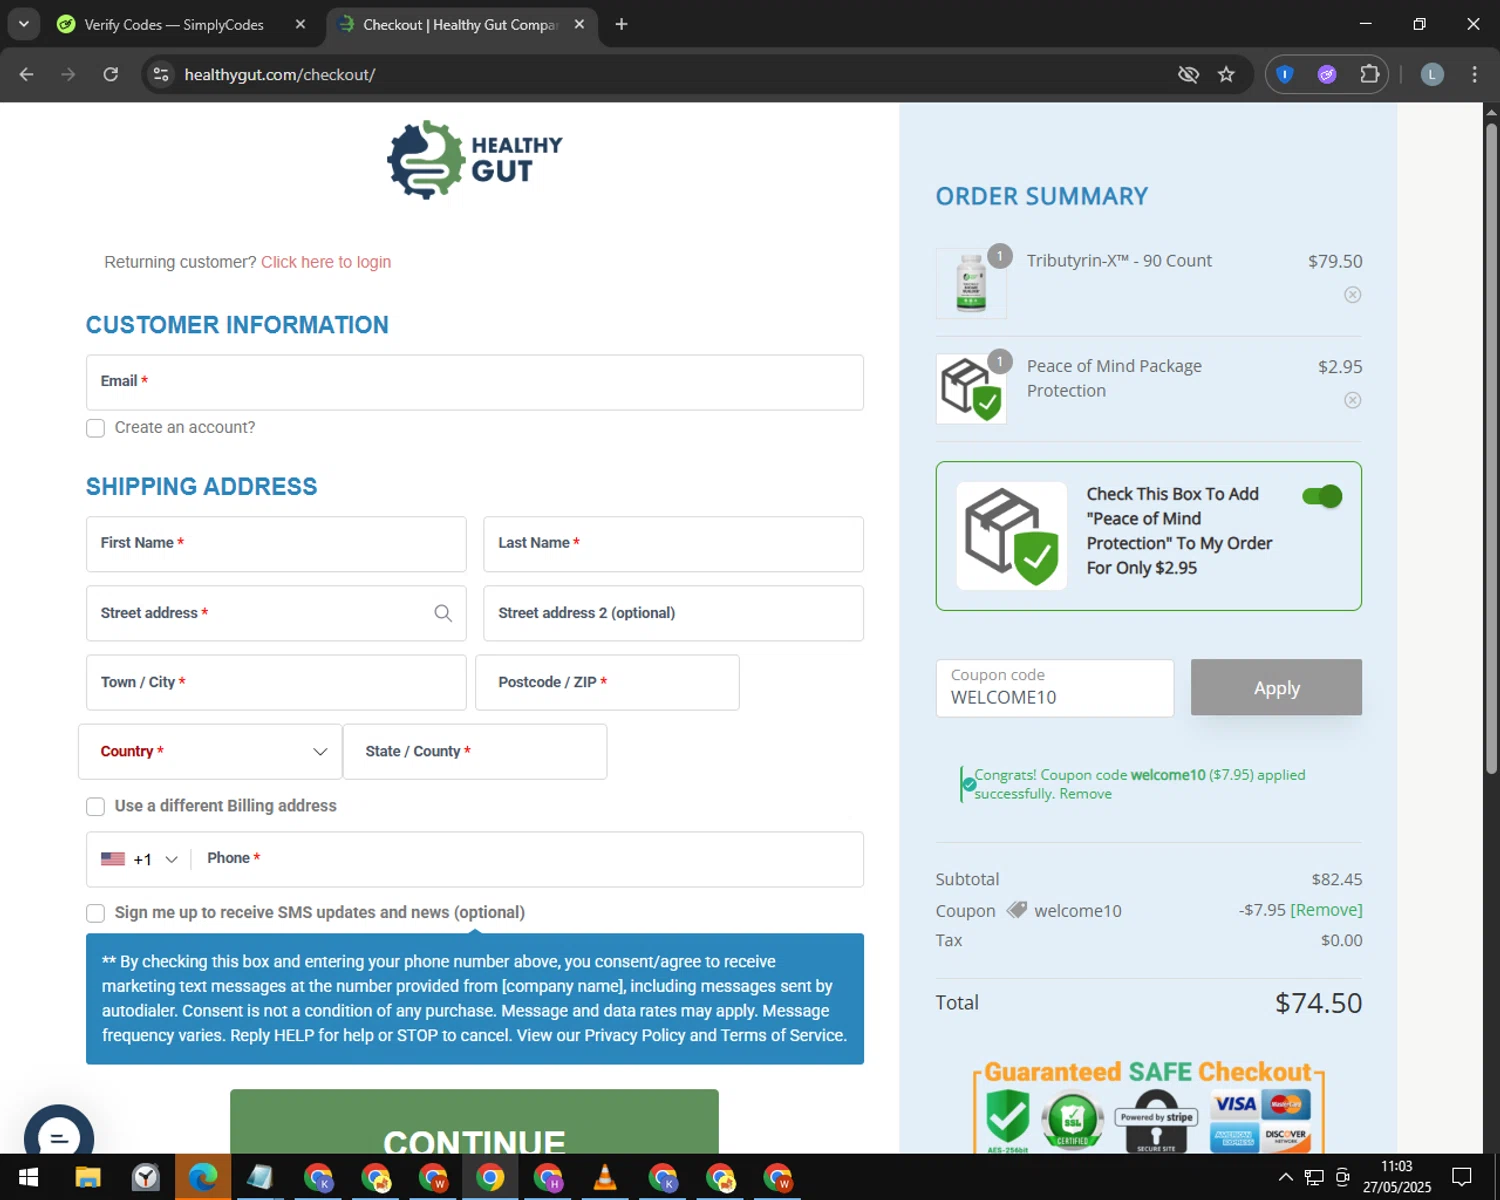Remove Tributyrin-X 90 Count from order
This screenshot has height=1200, width=1500.
(x=1352, y=295)
